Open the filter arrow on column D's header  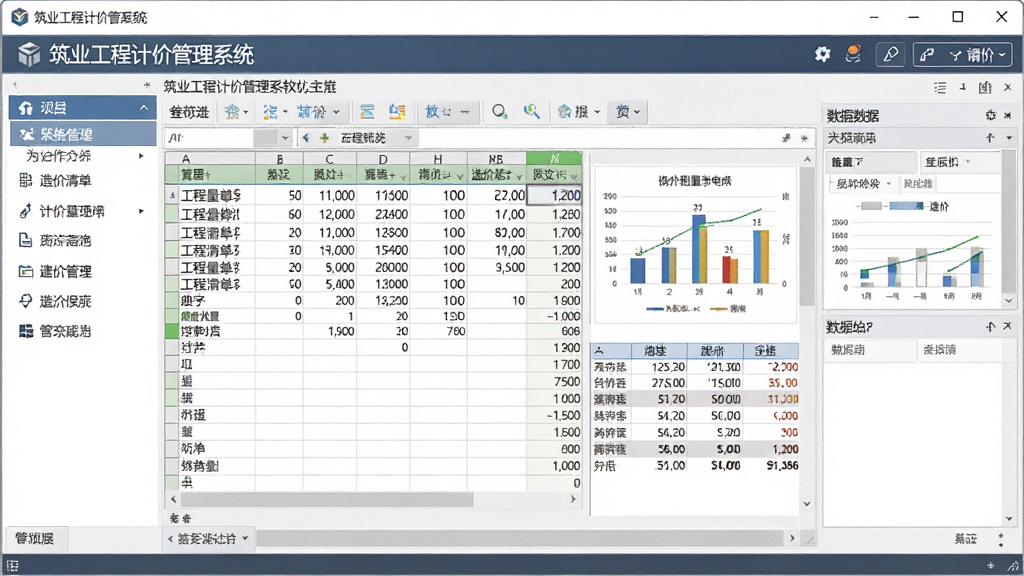403,176
